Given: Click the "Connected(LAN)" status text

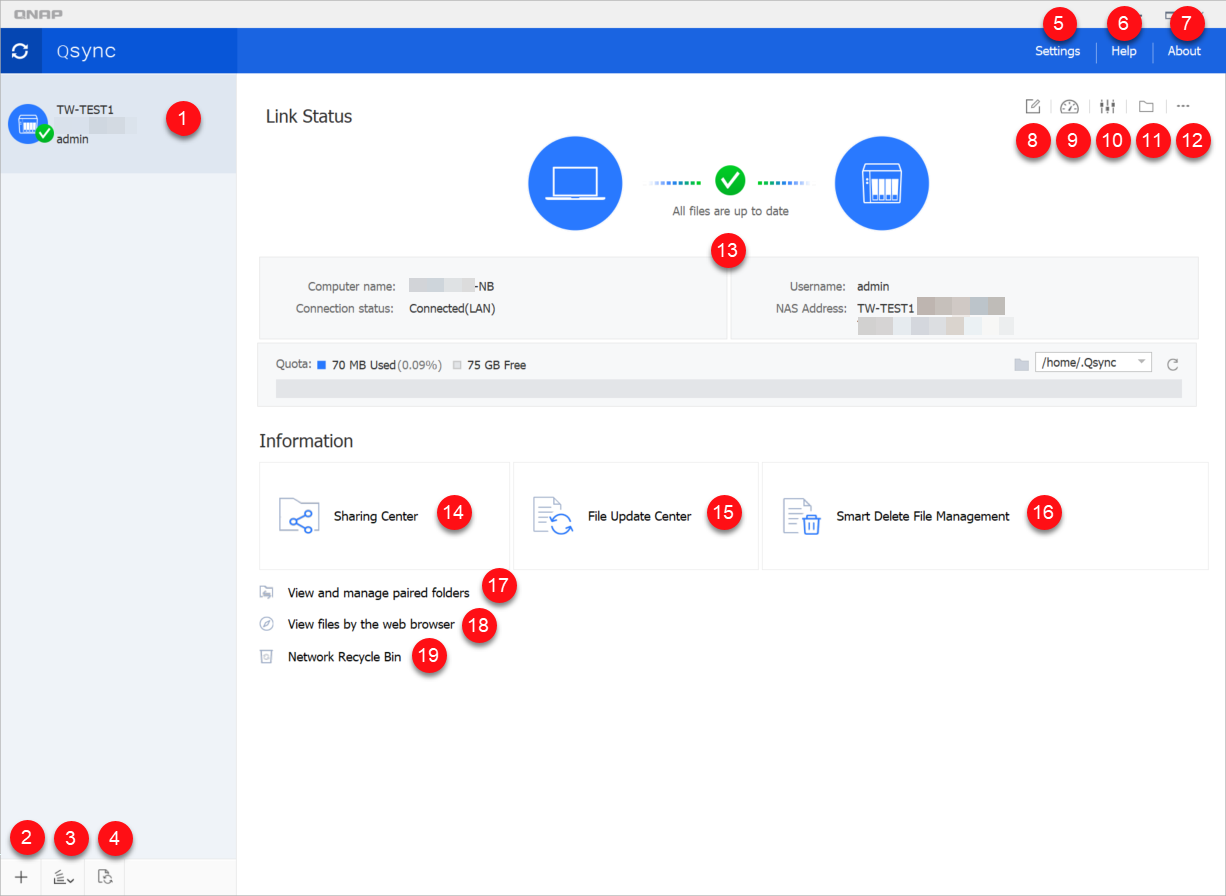Looking at the screenshot, I should point(452,308).
